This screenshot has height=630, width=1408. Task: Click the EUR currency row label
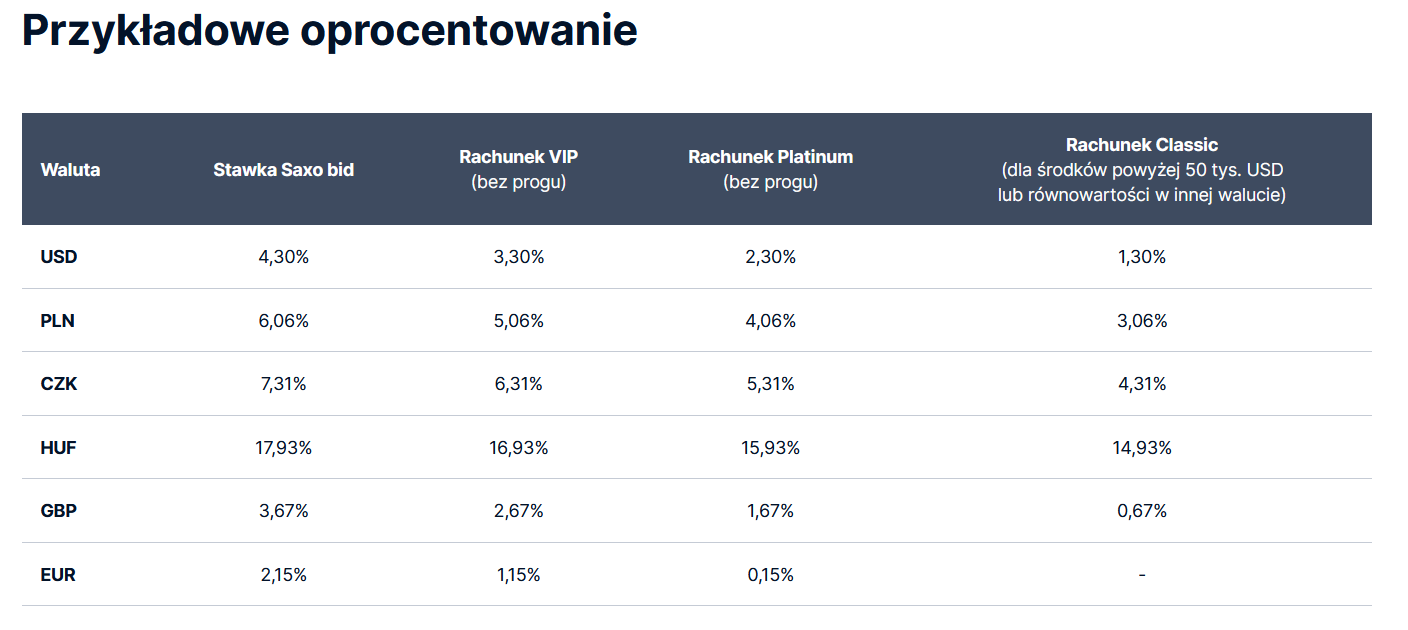click(58, 575)
